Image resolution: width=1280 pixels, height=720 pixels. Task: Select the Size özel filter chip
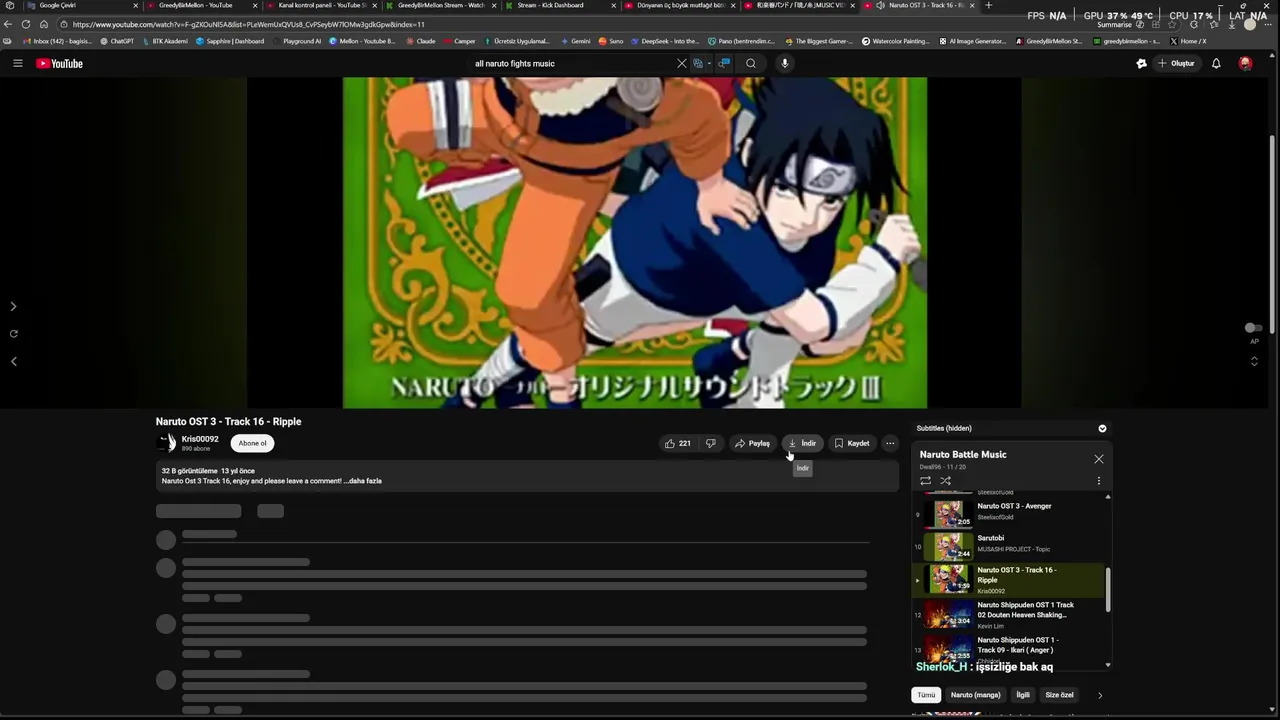1059,695
